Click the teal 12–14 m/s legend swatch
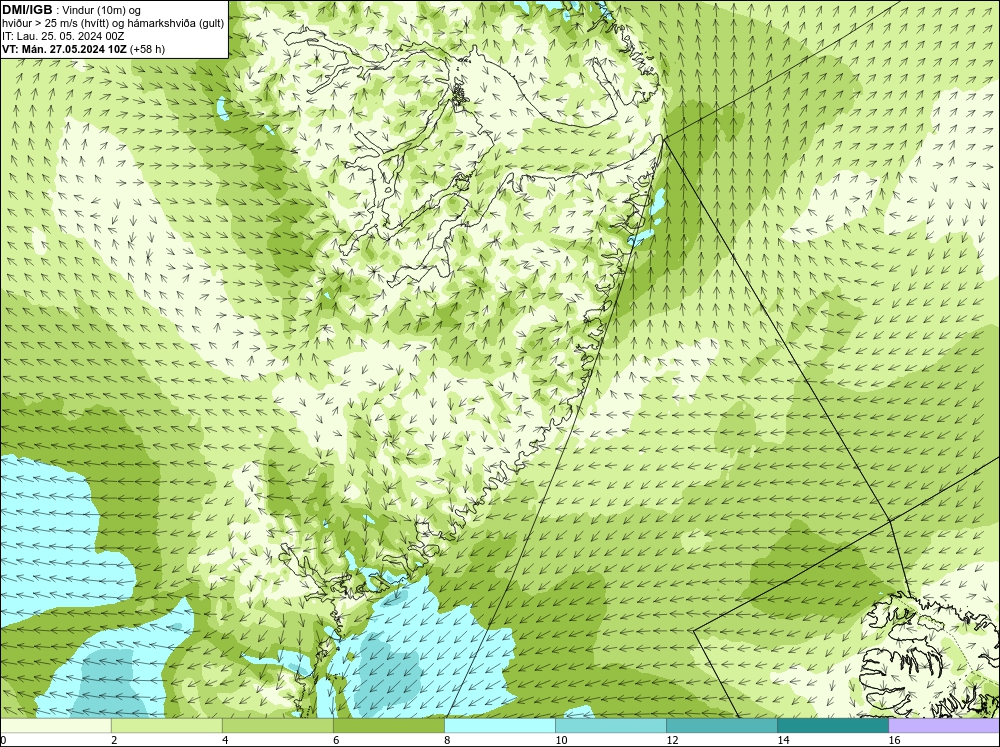This screenshot has height=747, width=1000. tap(721, 725)
